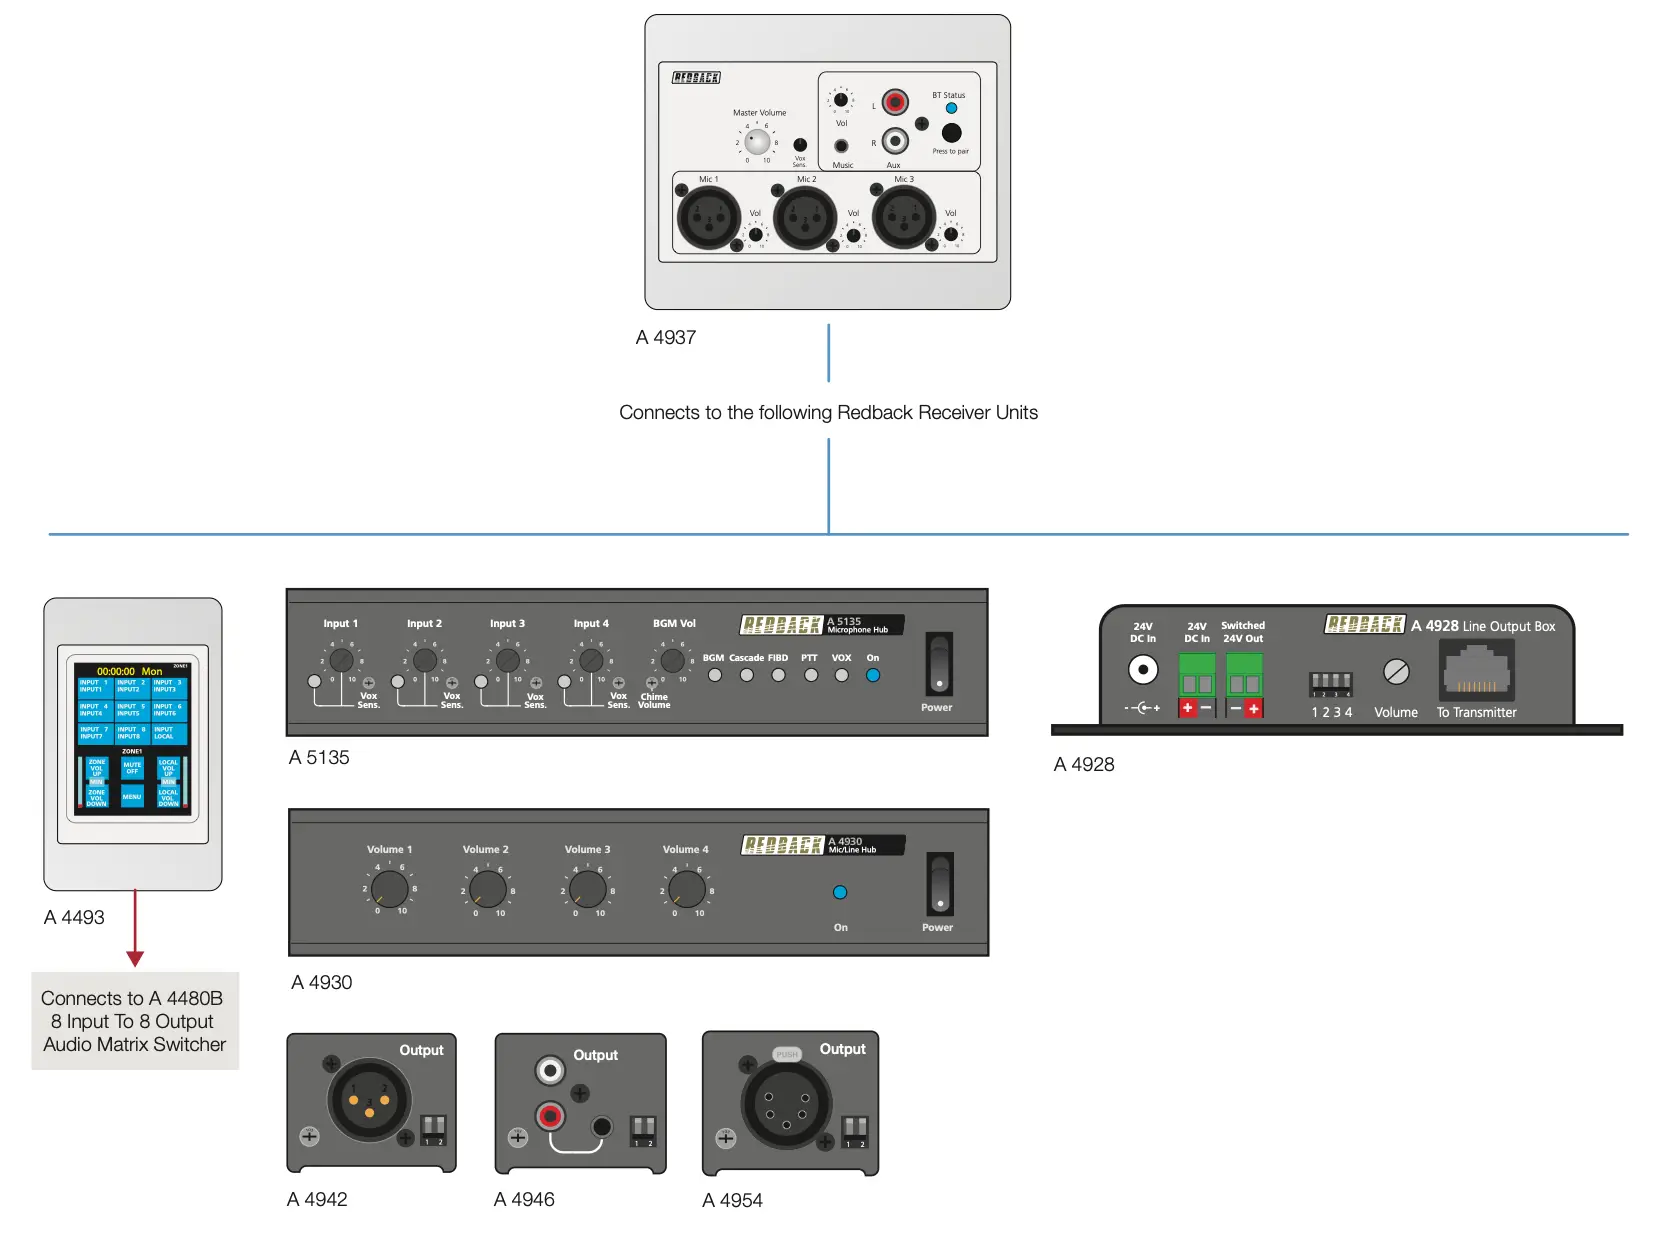Turn the Input 3 knob on A 5135

508,660
